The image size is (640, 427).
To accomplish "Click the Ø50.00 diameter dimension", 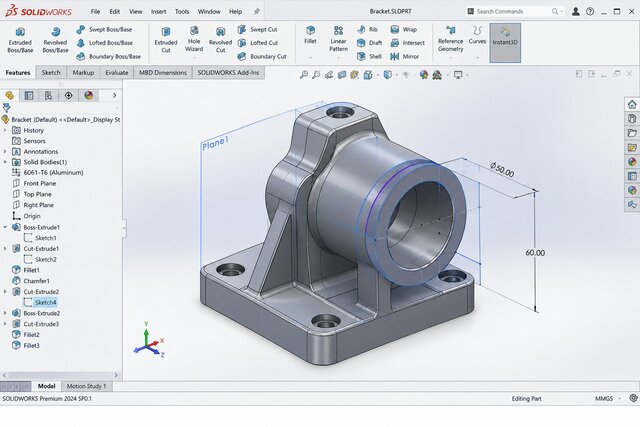I will tap(502, 170).
